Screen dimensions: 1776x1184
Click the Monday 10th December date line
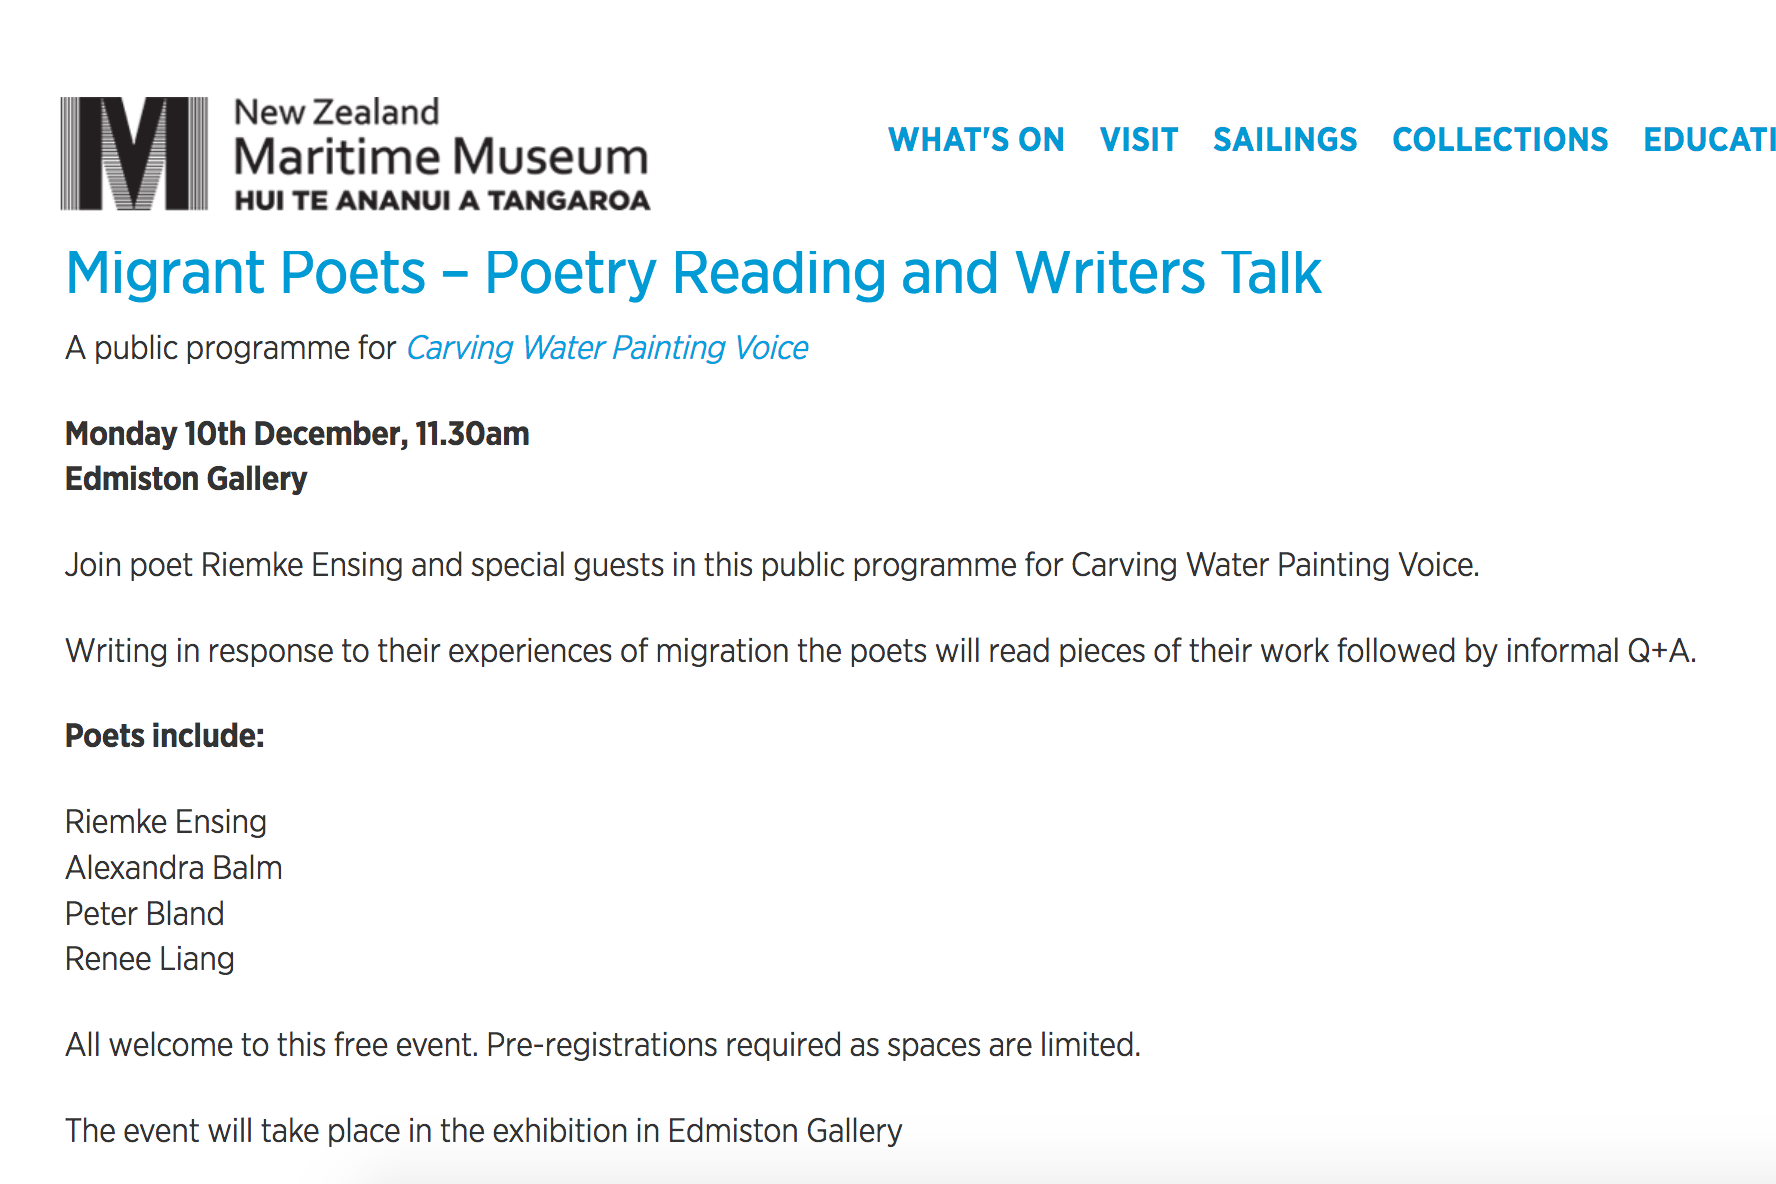pos(297,434)
